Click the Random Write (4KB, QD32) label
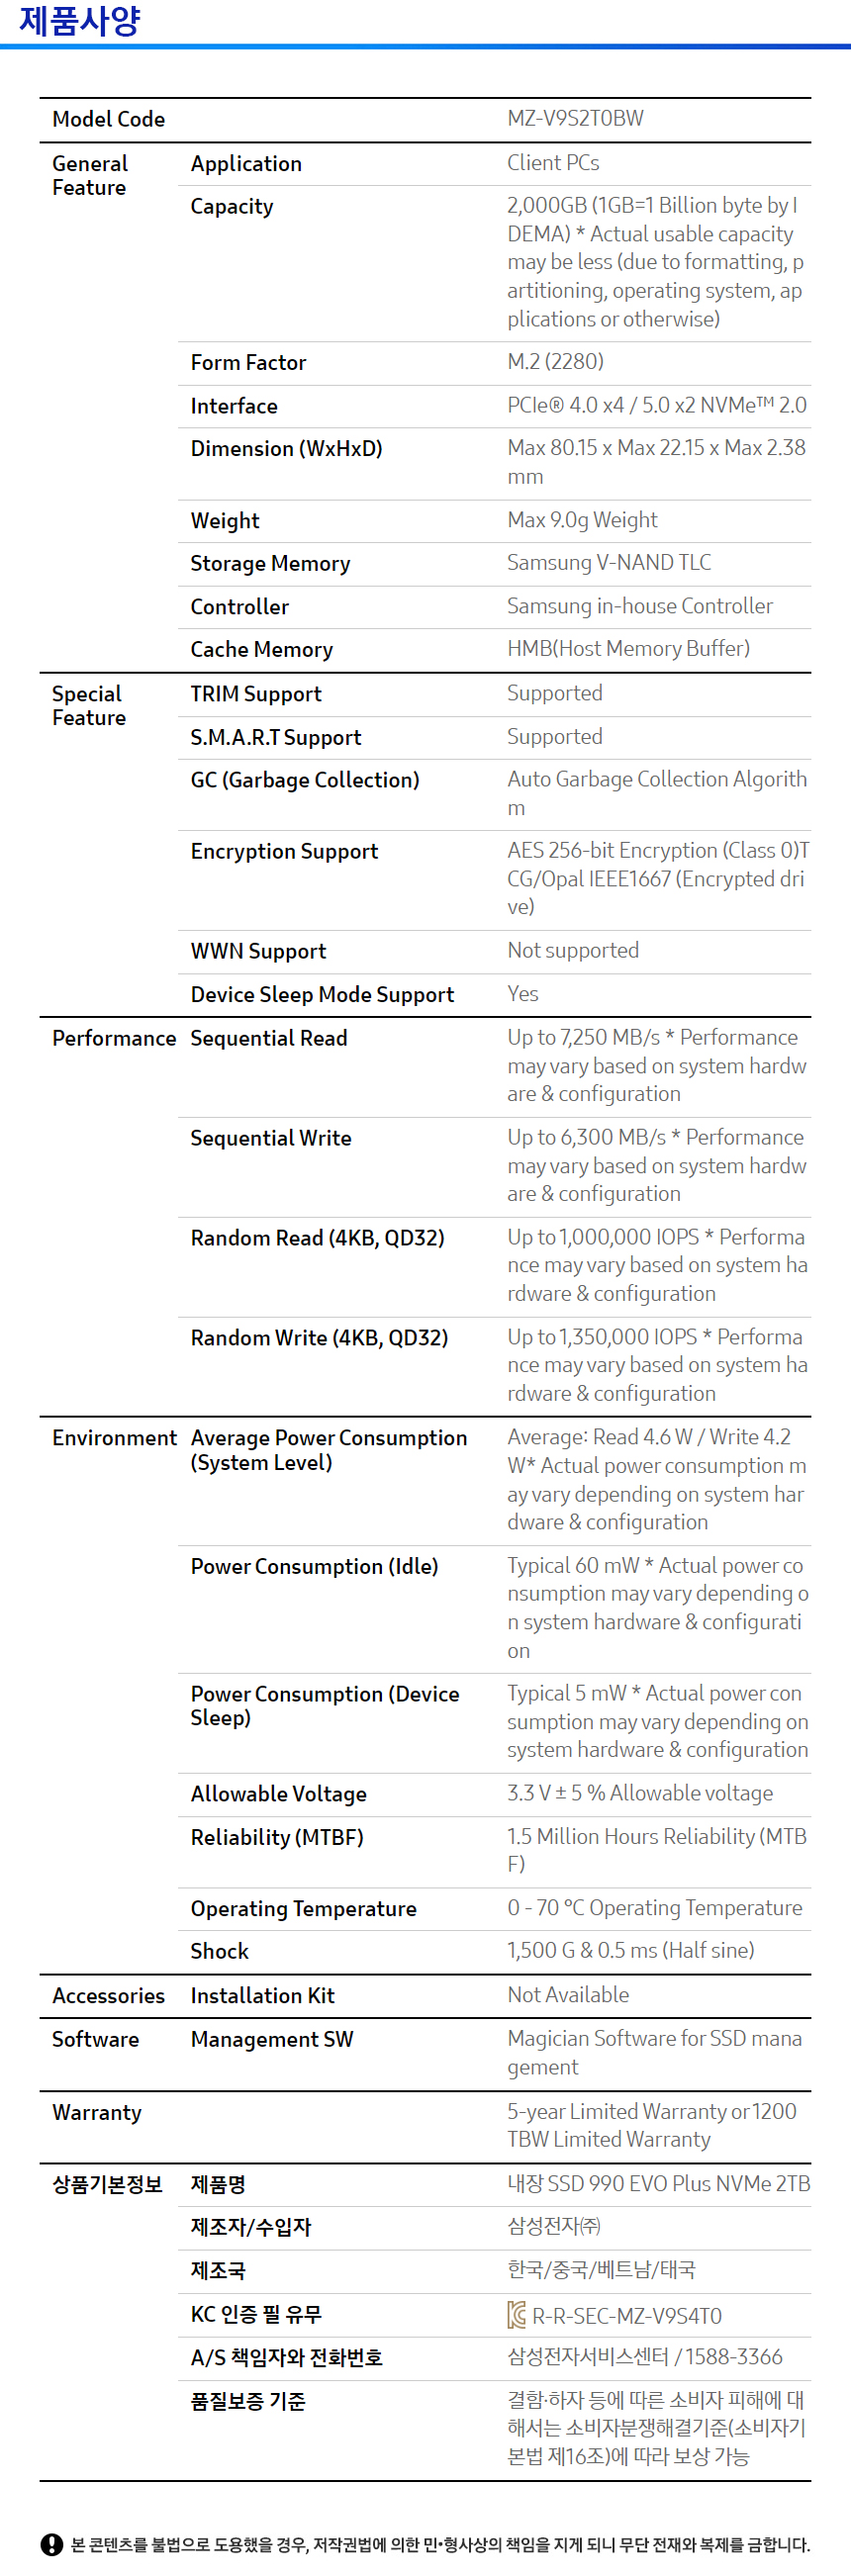 (319, 1337)
